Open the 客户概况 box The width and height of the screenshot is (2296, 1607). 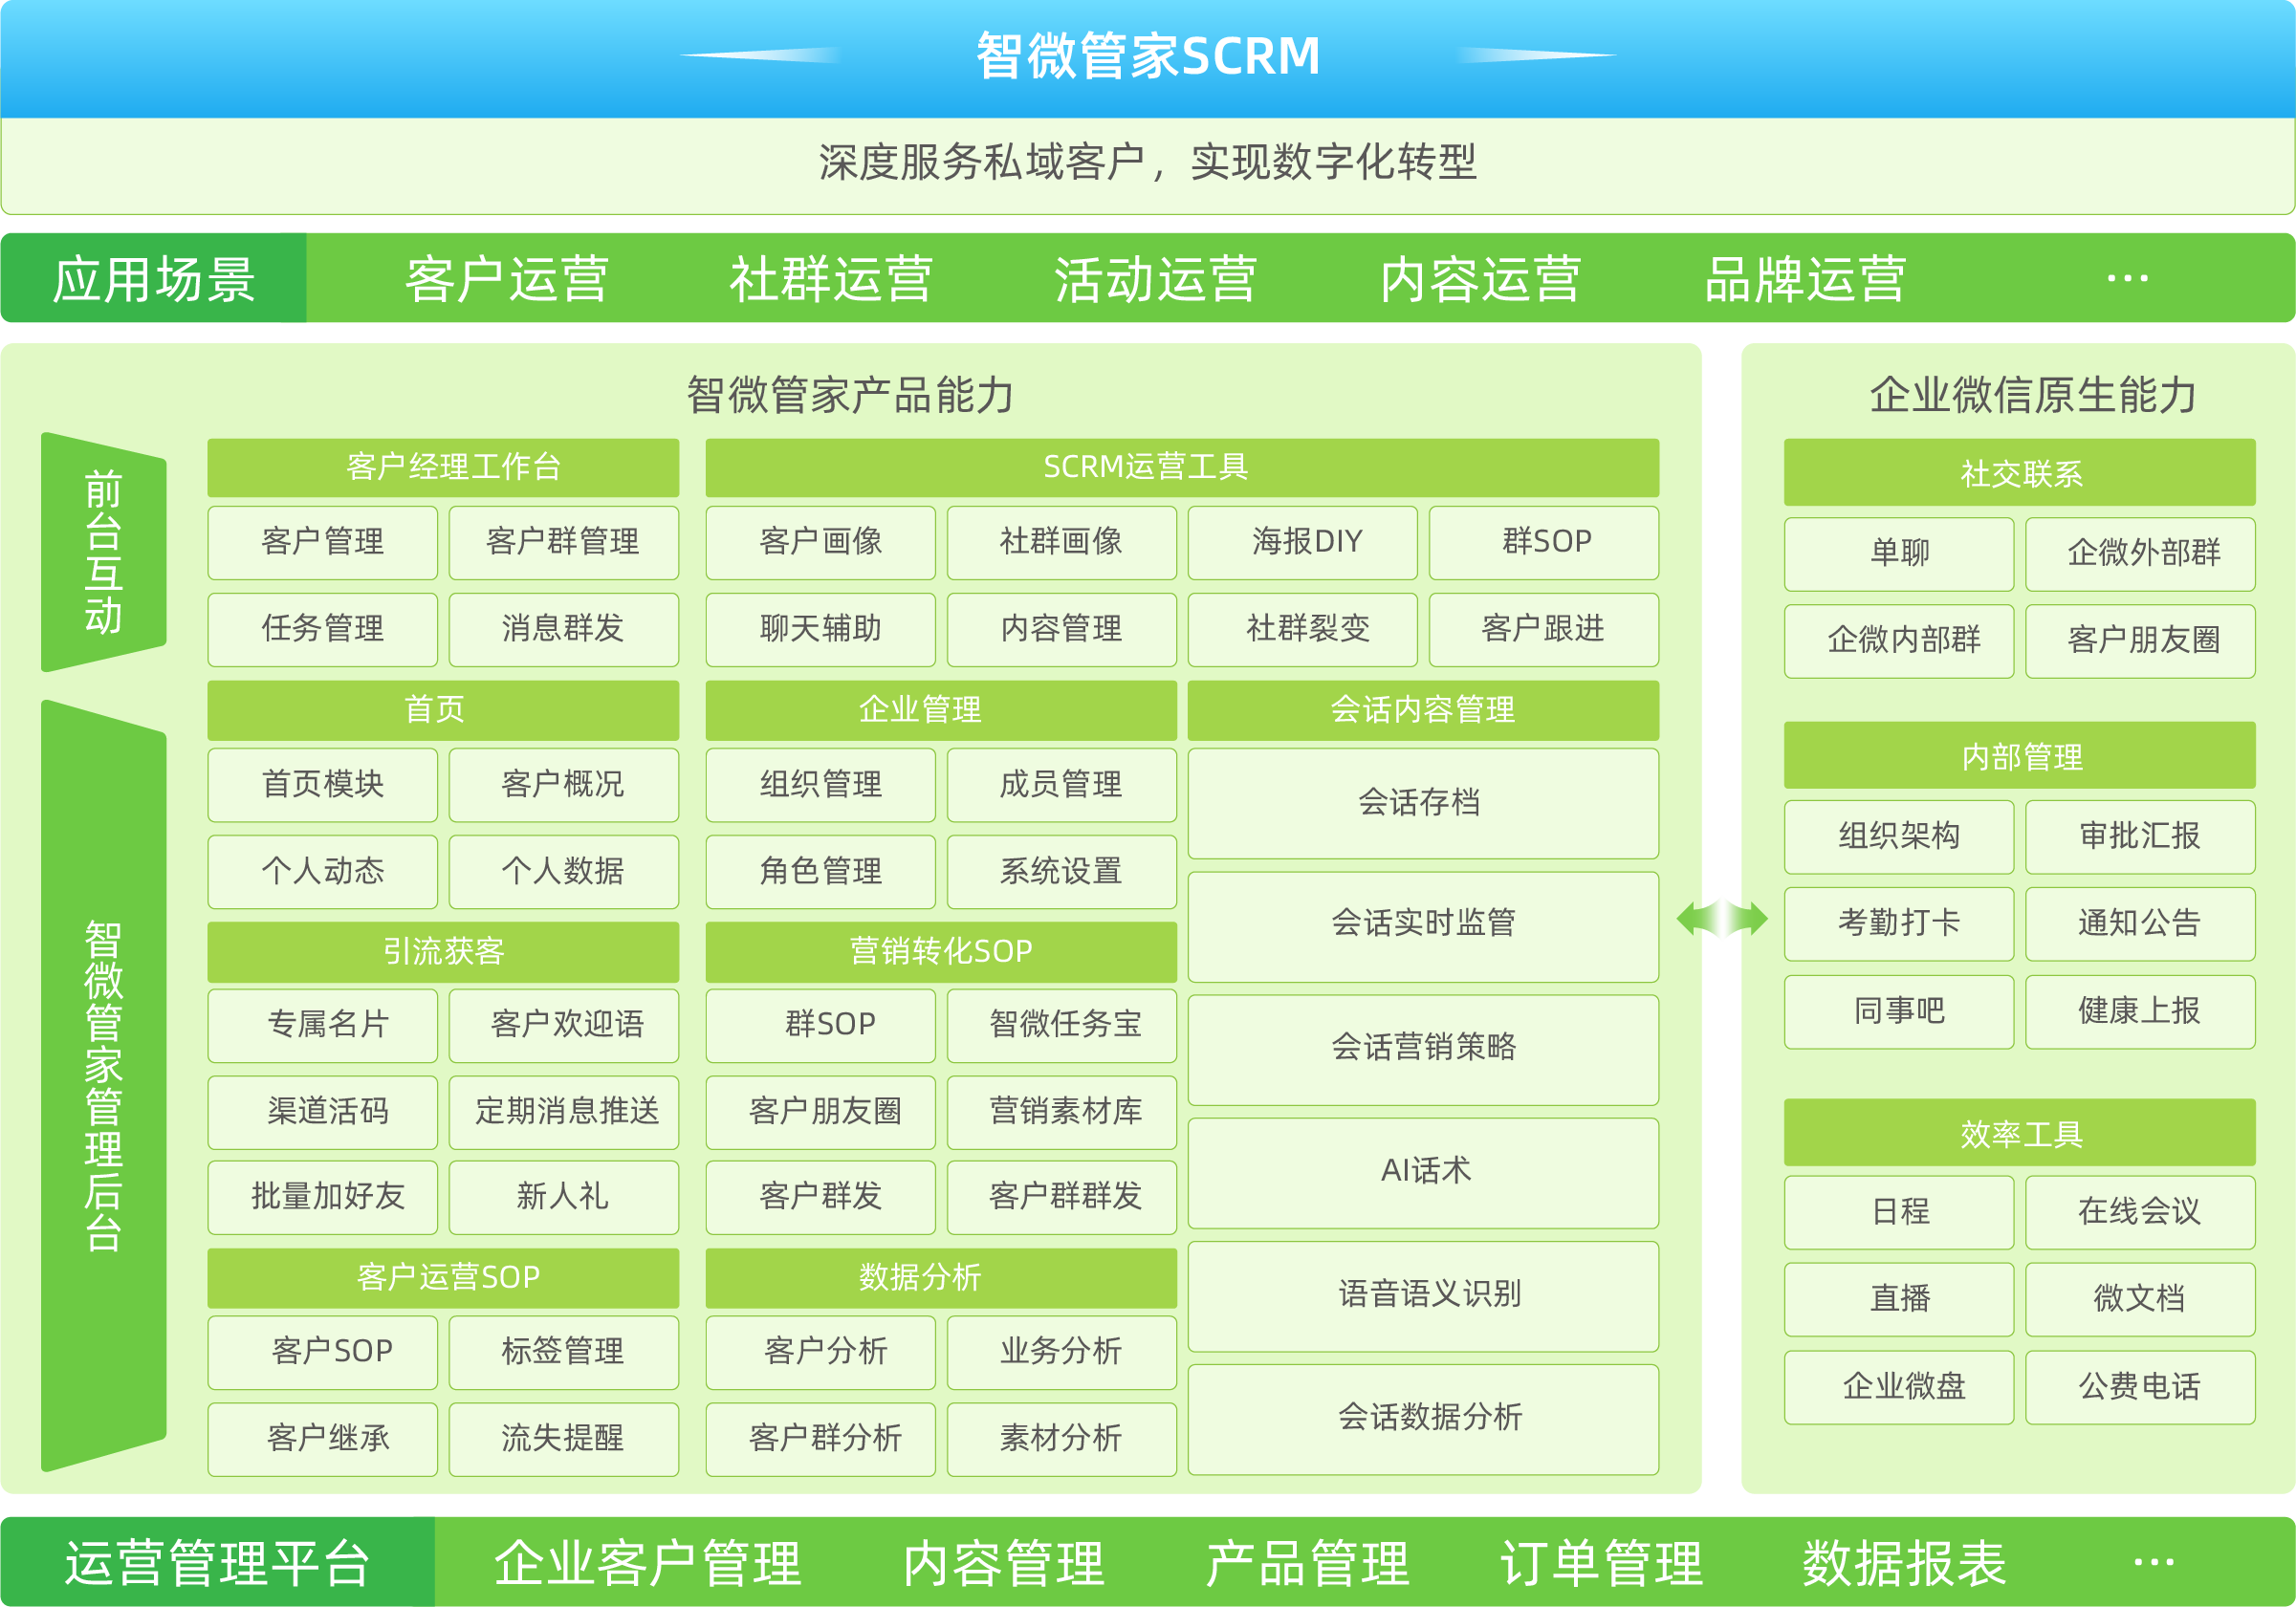point(563,785)
